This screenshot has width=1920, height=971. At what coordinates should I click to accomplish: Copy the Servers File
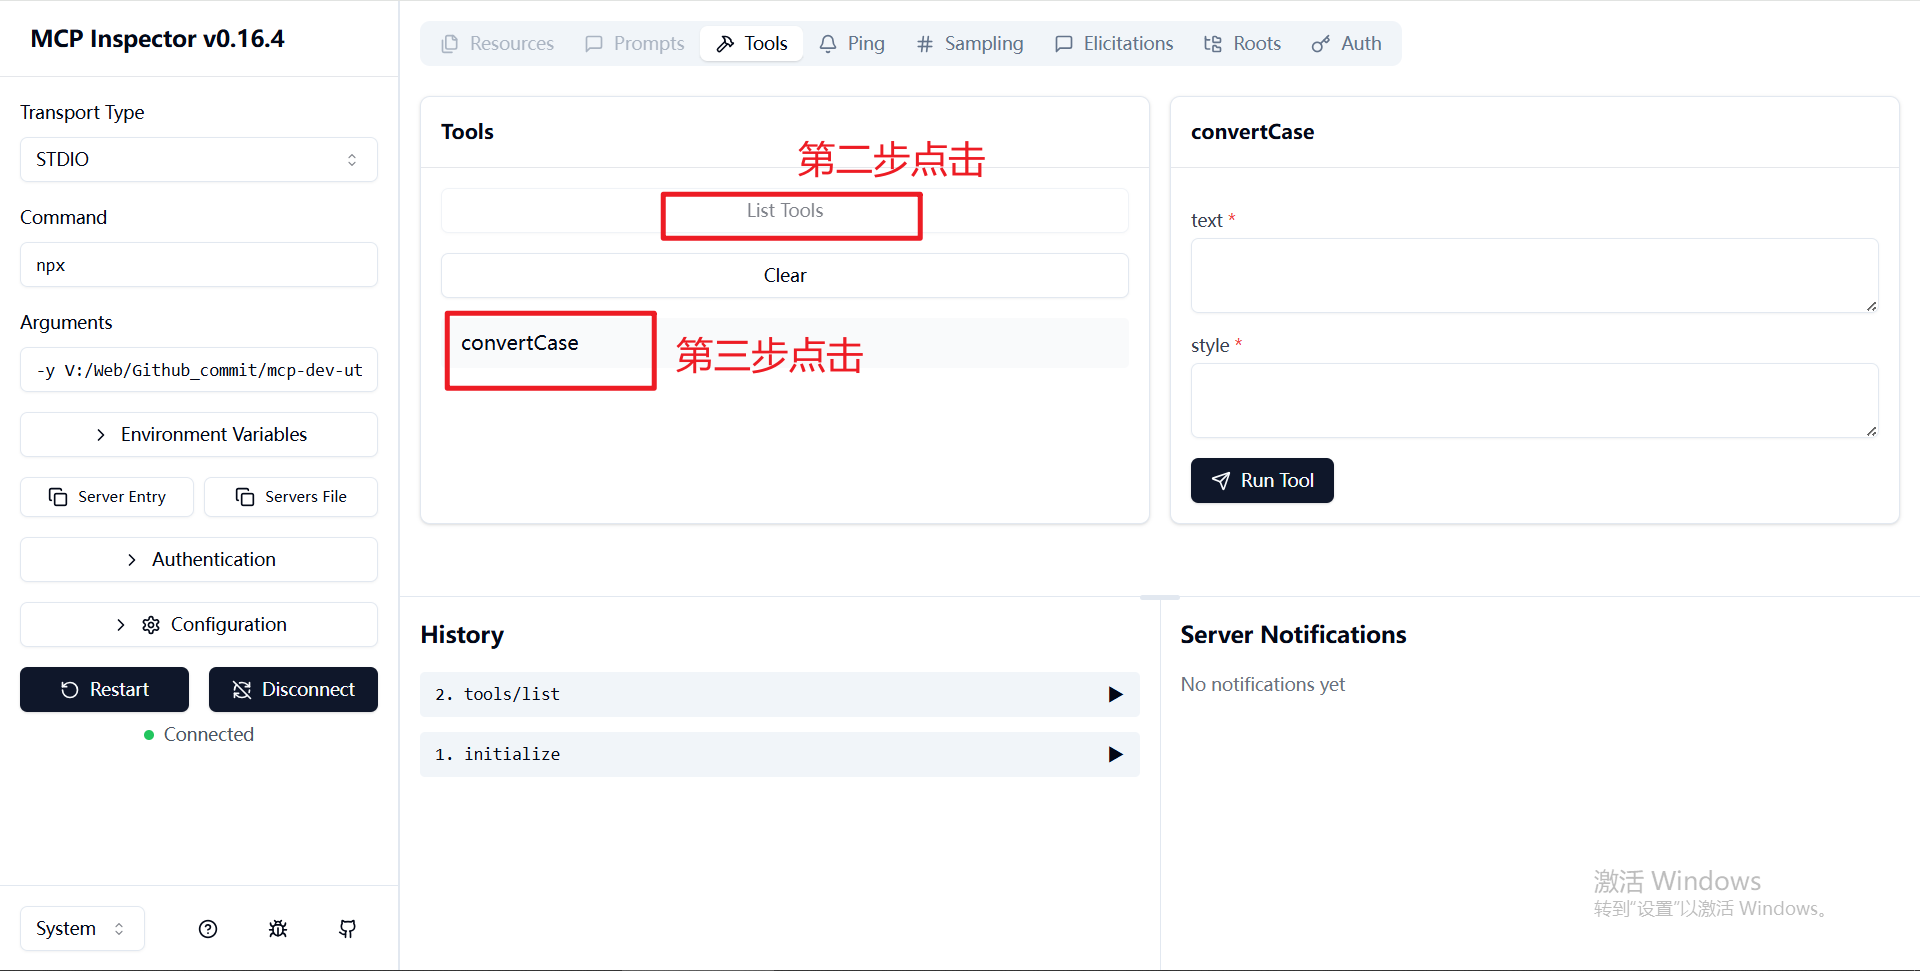point(291,496)
